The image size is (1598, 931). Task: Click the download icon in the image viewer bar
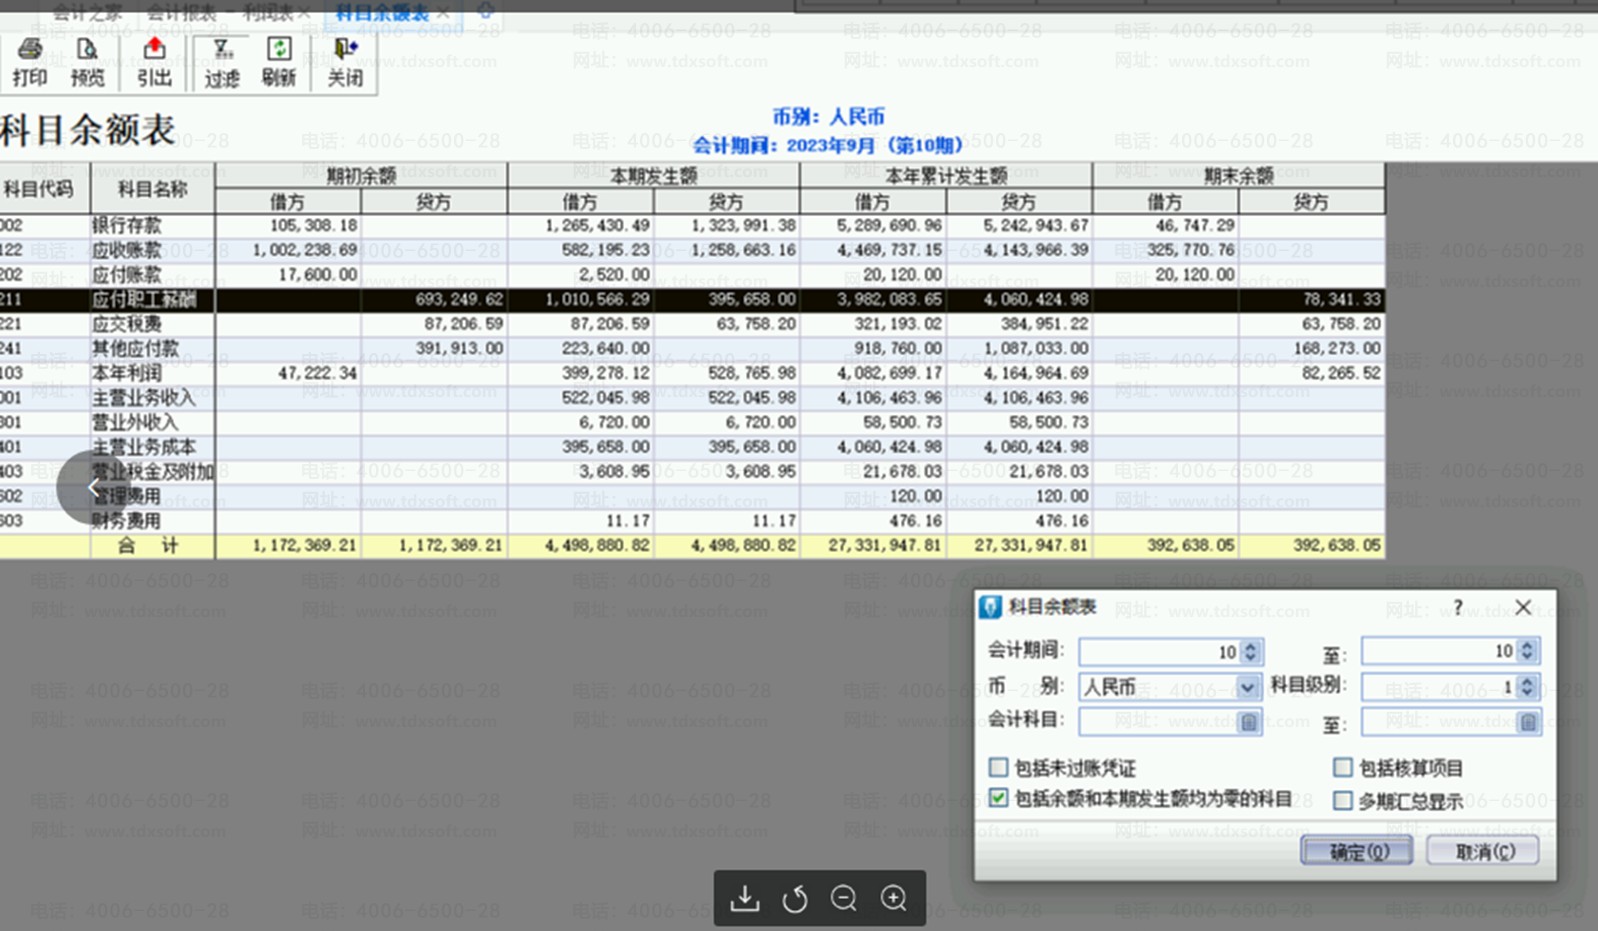click(x=745, y=899)
